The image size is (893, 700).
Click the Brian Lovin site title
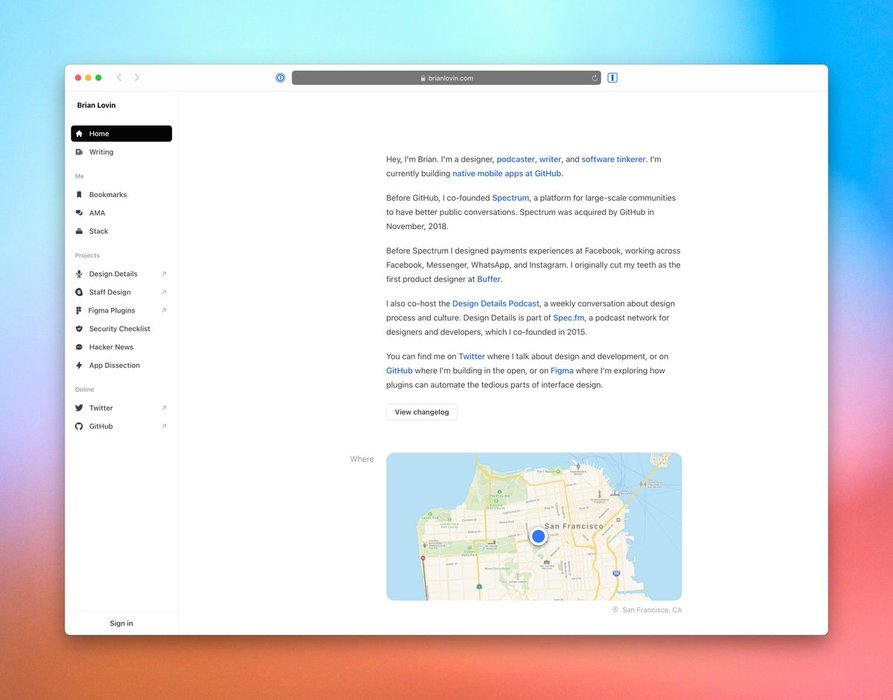[x=96, y=105]
